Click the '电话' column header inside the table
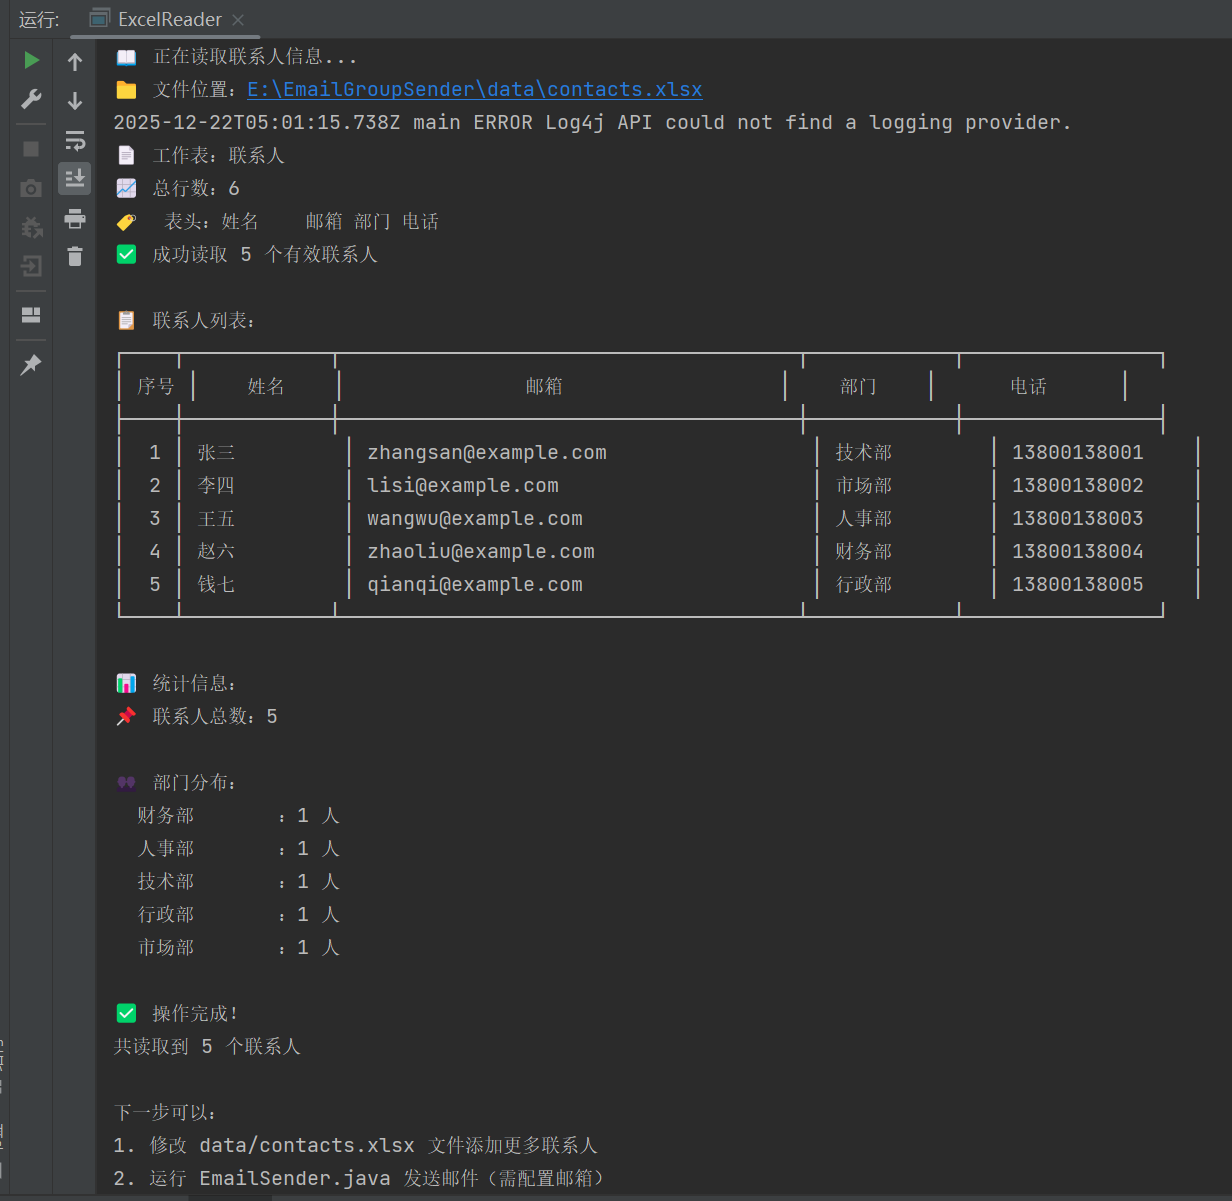 pos(1028,386)
